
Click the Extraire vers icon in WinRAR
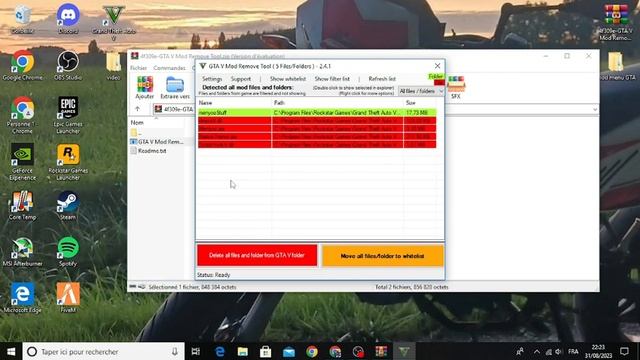175,87
